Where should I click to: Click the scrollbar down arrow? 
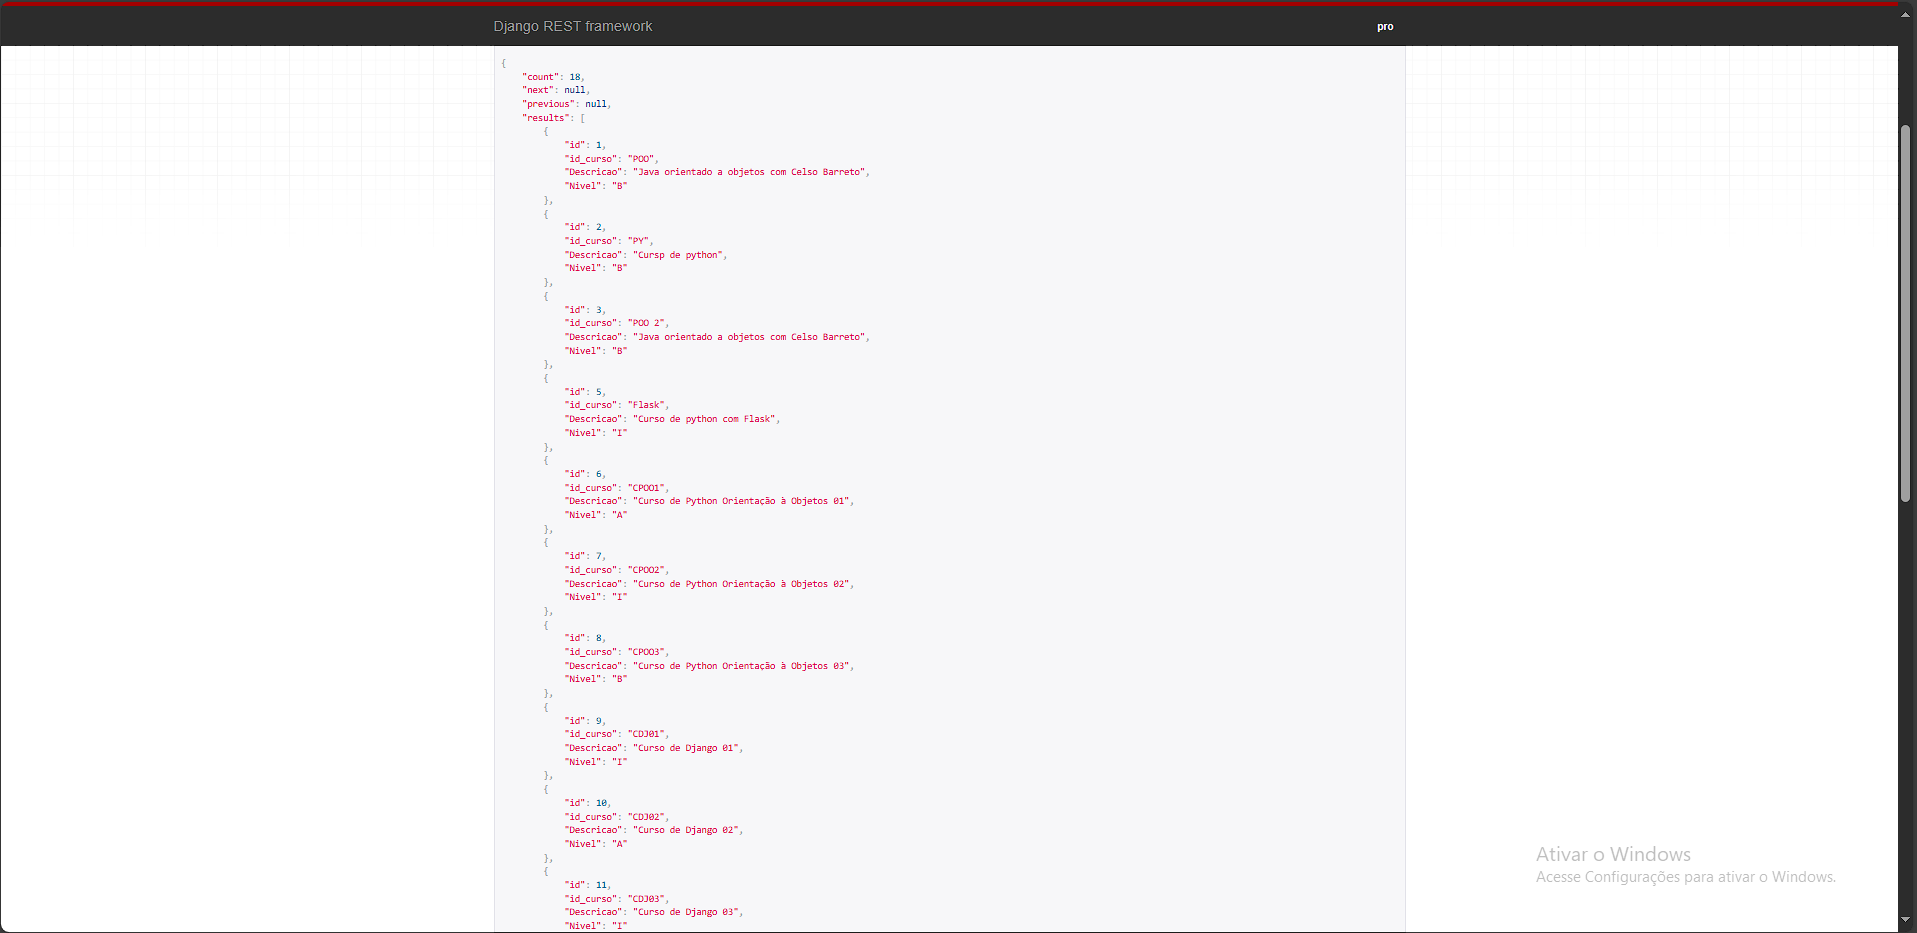(1906, 920)
